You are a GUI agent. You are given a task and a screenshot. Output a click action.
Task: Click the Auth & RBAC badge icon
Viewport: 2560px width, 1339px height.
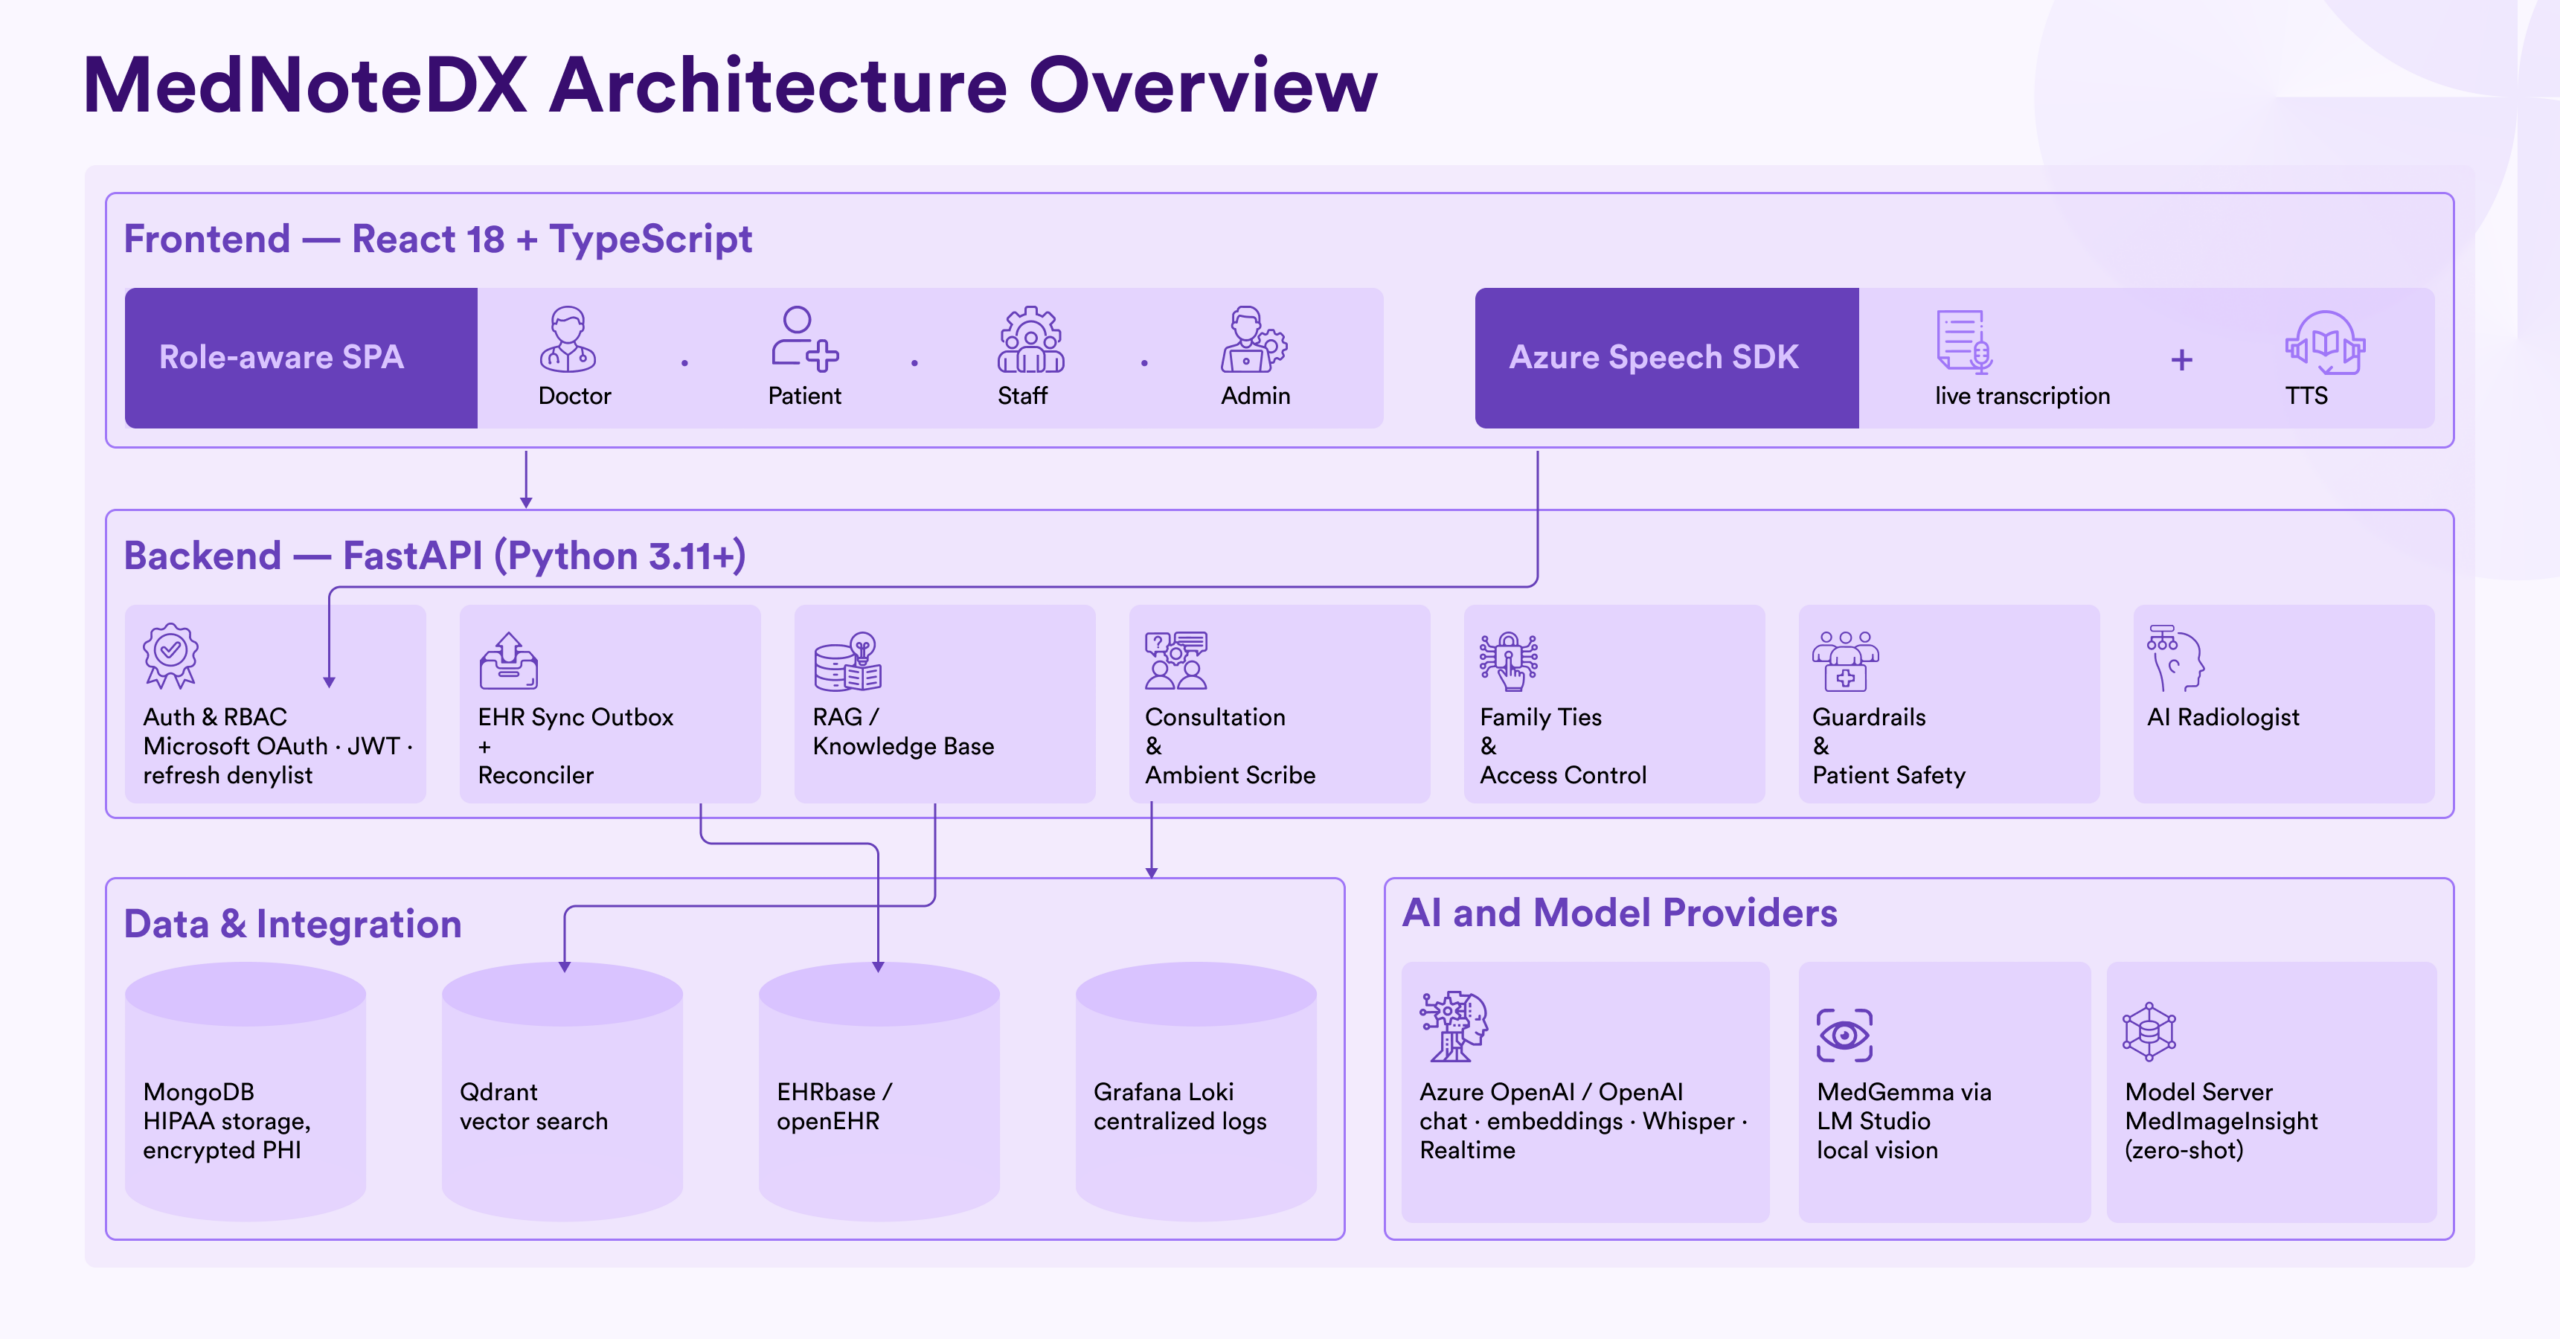171,656
